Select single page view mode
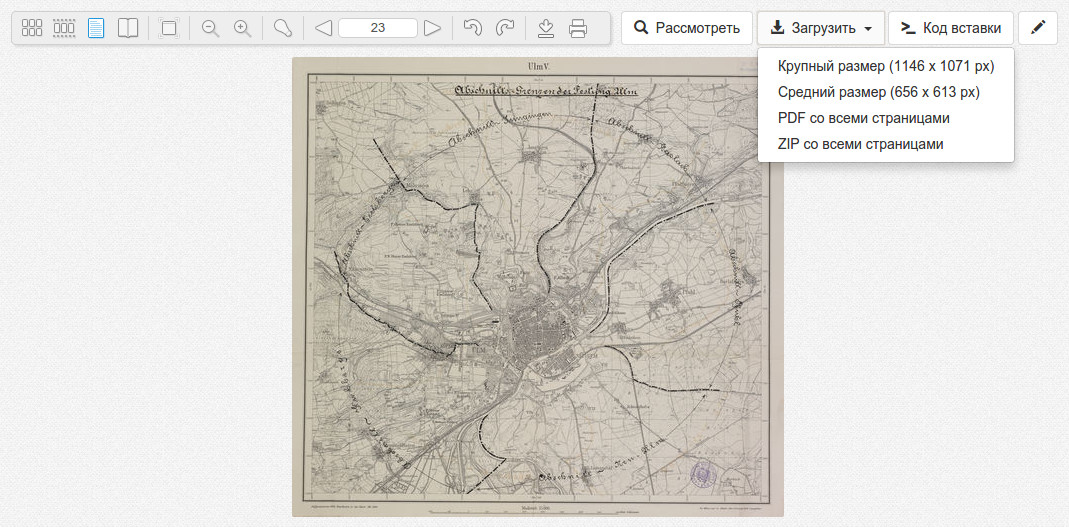Screen dimensions: 1069x527 point(96,28)
